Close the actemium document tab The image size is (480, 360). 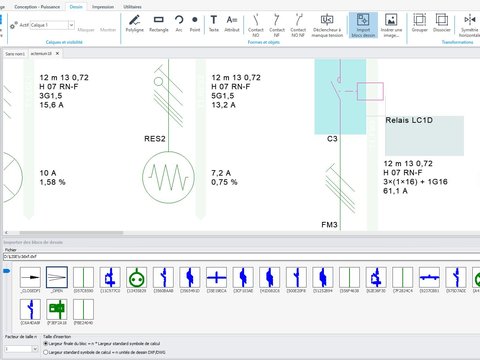[x=57, y=53]
